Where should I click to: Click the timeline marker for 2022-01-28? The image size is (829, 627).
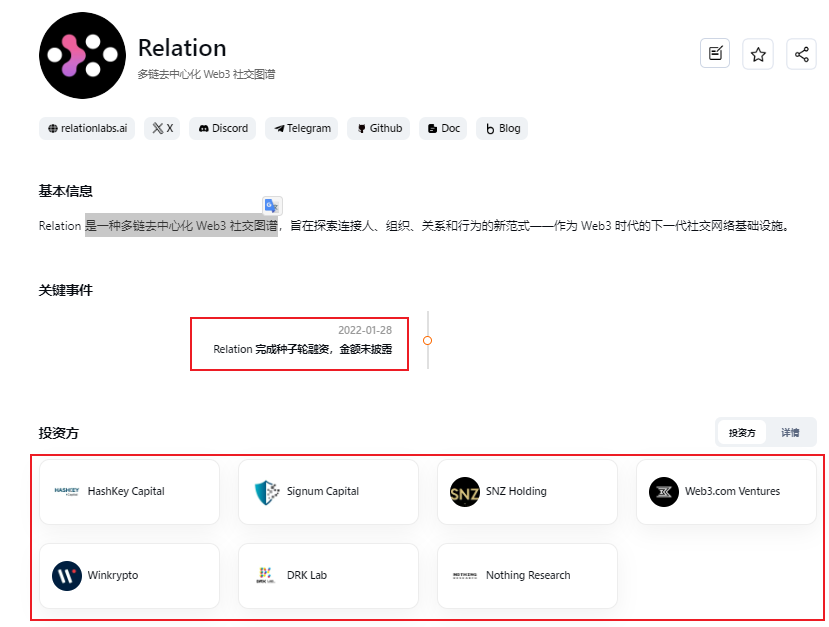coord(428,340)
